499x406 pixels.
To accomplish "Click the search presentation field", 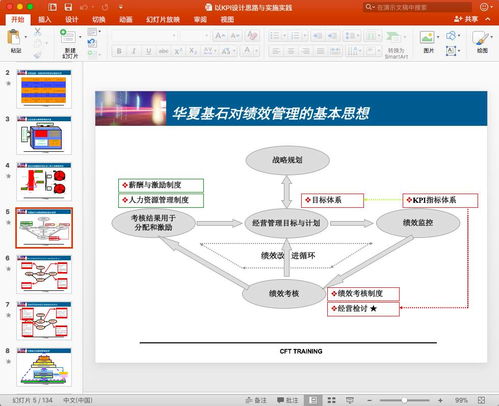I will click(x=417, y=7).
